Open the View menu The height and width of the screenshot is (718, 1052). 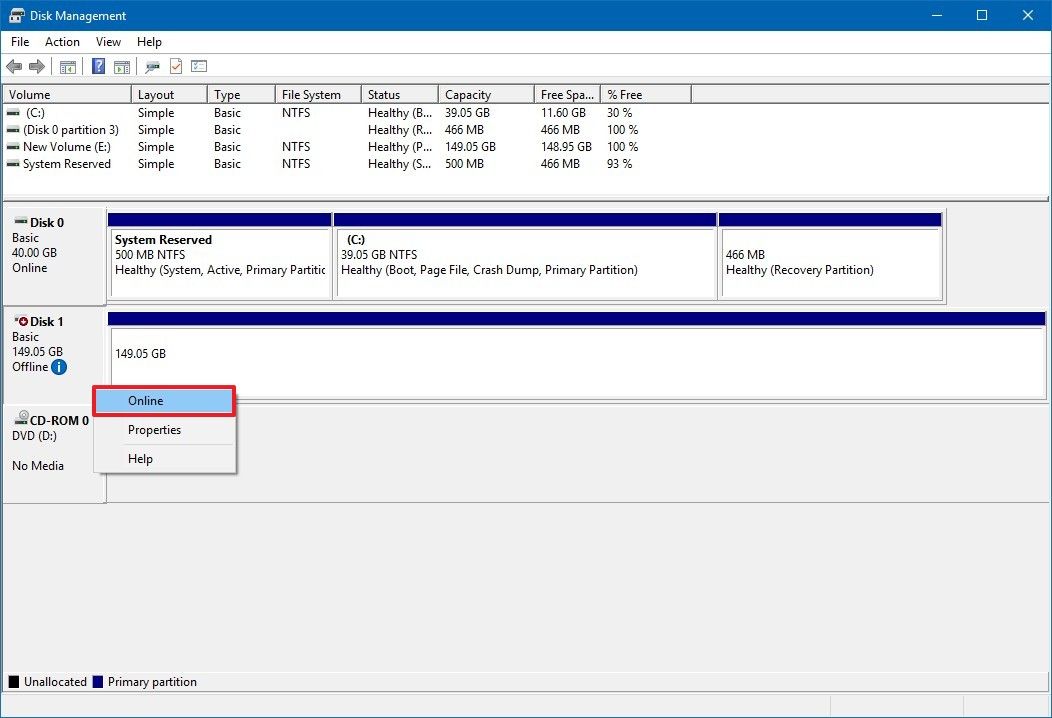[108, 42]
